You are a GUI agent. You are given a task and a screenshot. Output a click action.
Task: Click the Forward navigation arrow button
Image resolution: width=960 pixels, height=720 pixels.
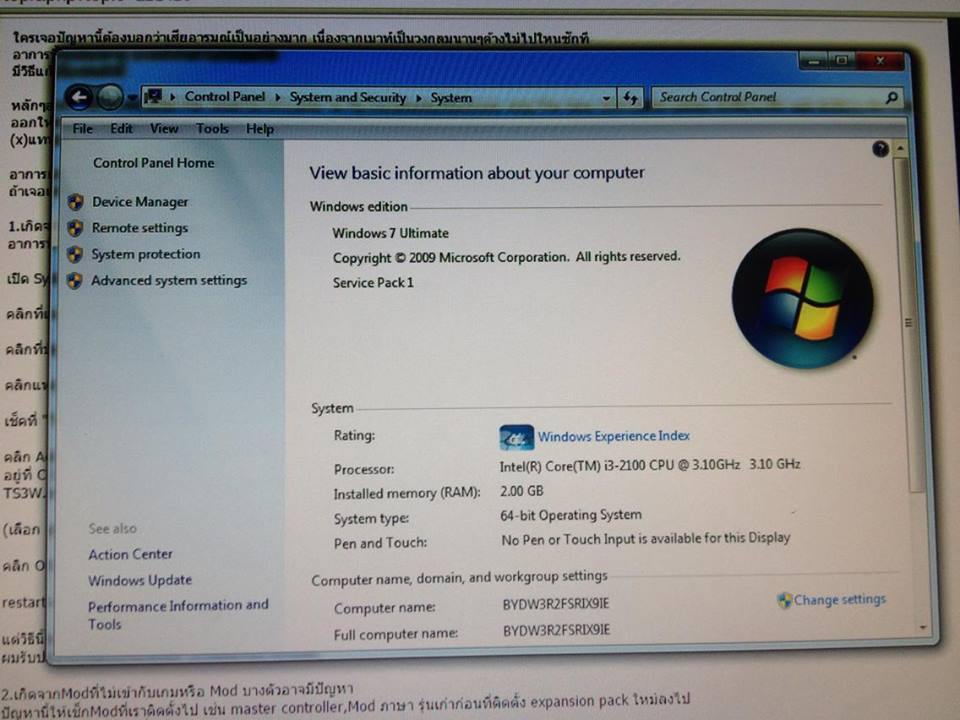coord(110,97)
